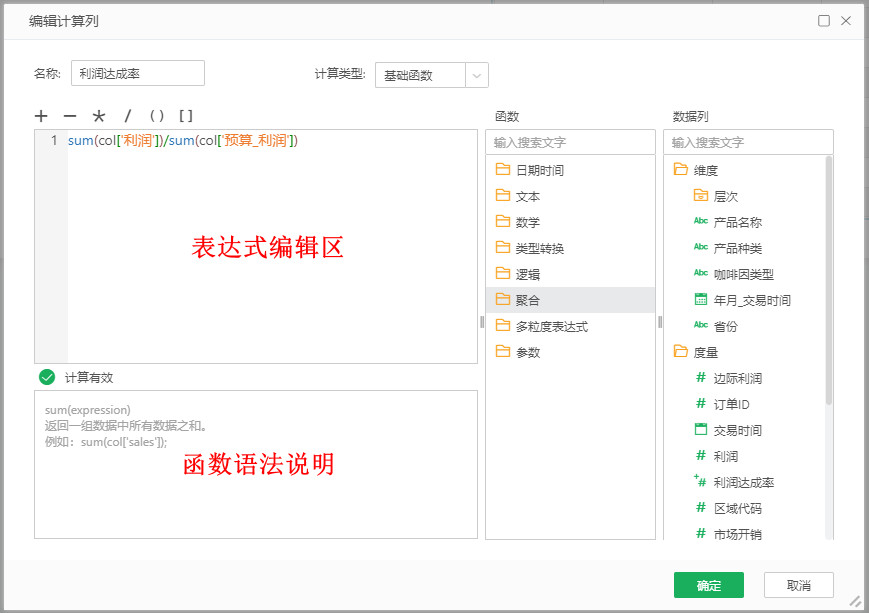Insert the division slash operator
The height and width of the screenshot is (613, 869).
click(x=128, y=116)
